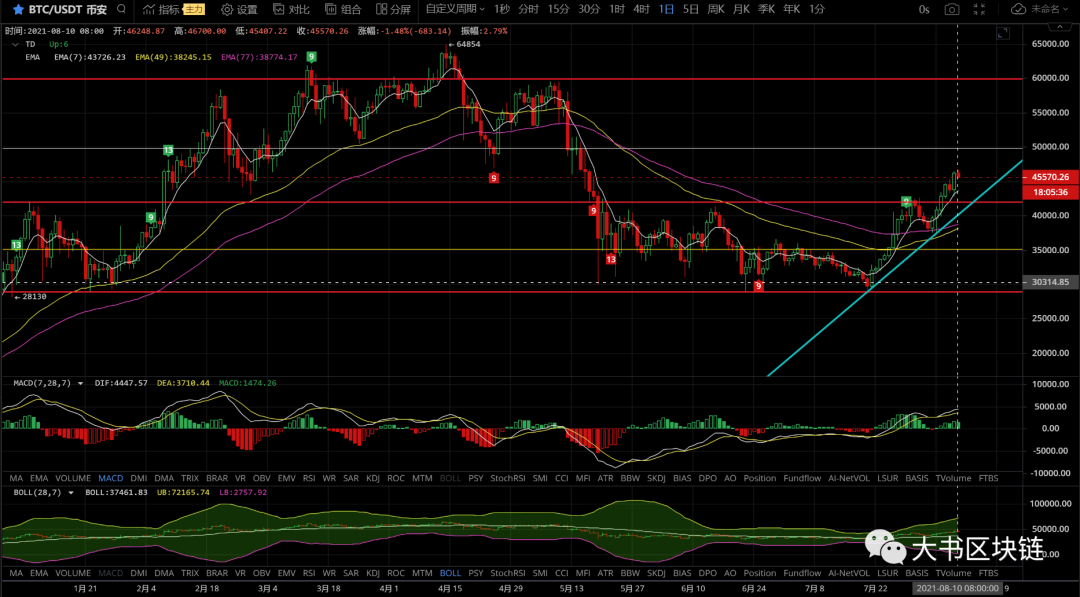
Task: Select LSUR in the BOLL pane's indicator row
Action: [887, 573]
